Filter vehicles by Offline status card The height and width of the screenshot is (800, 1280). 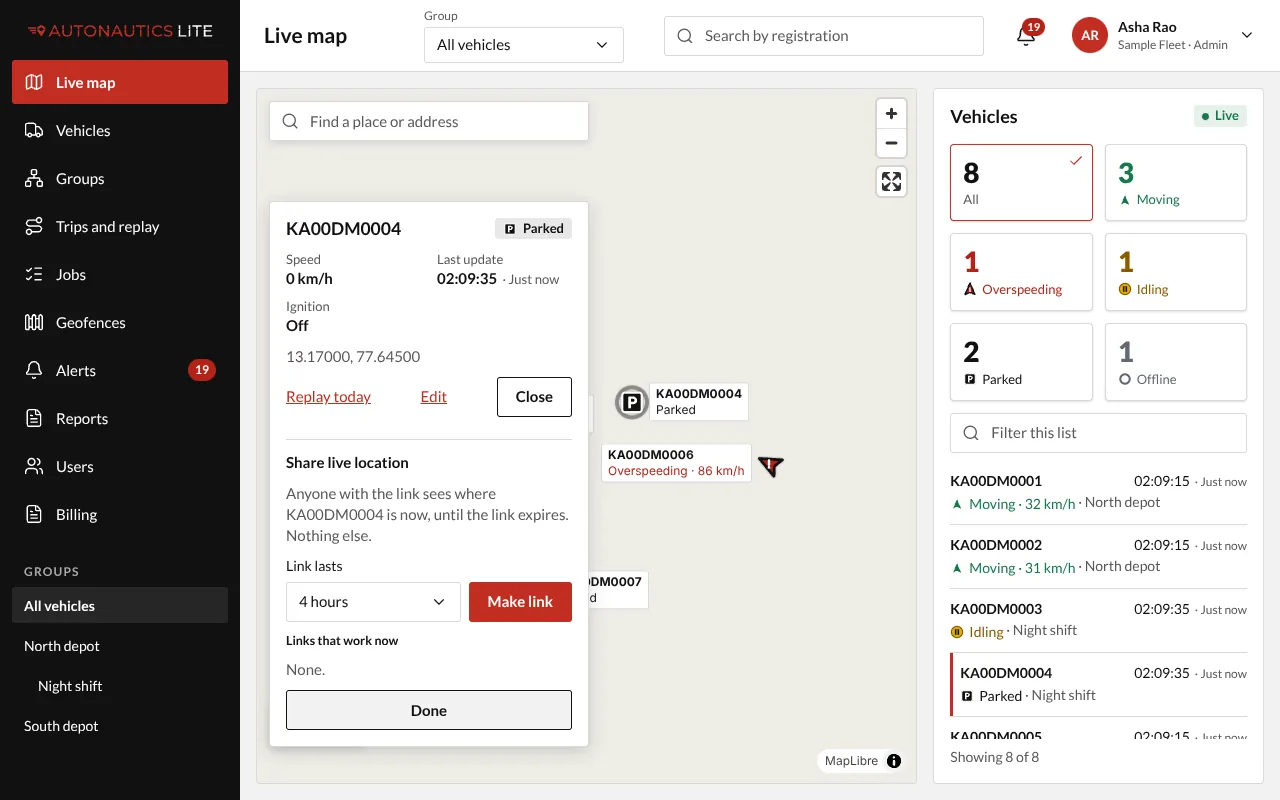(x=1176, y=362)
